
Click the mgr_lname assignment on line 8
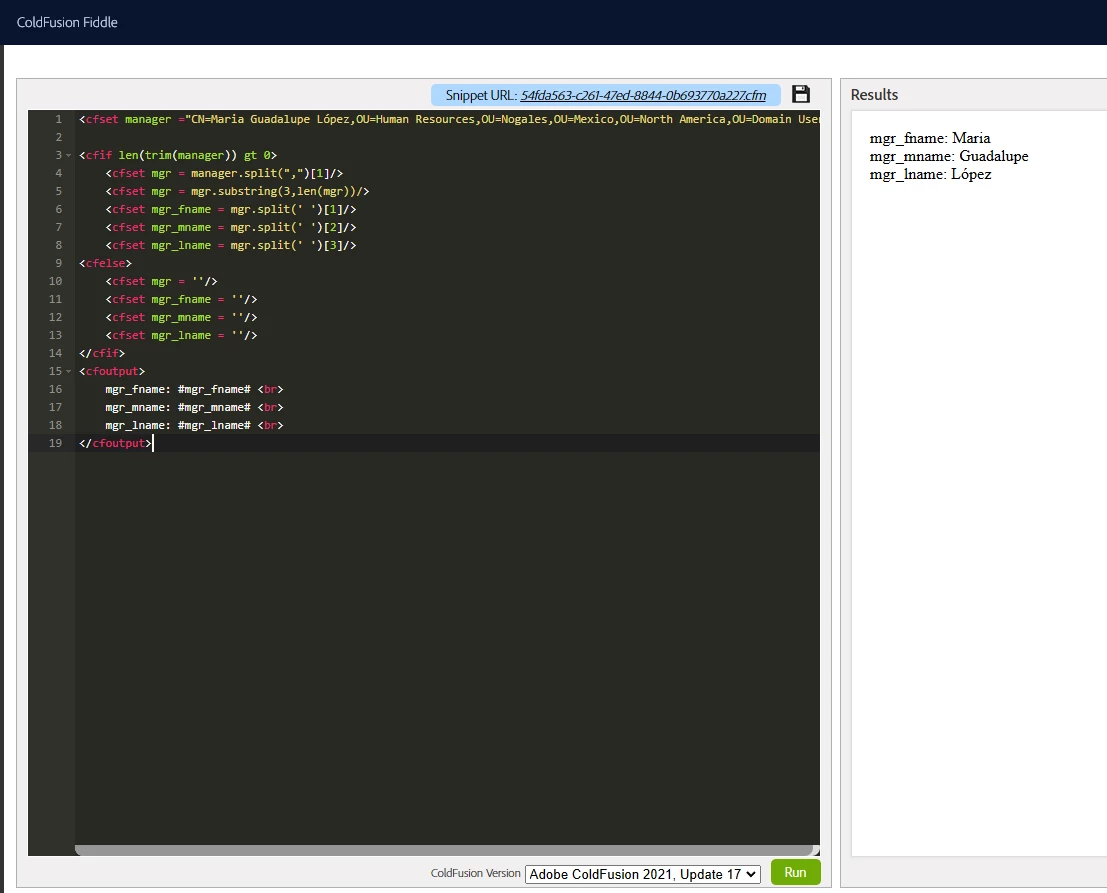click(x=231, y=245)
